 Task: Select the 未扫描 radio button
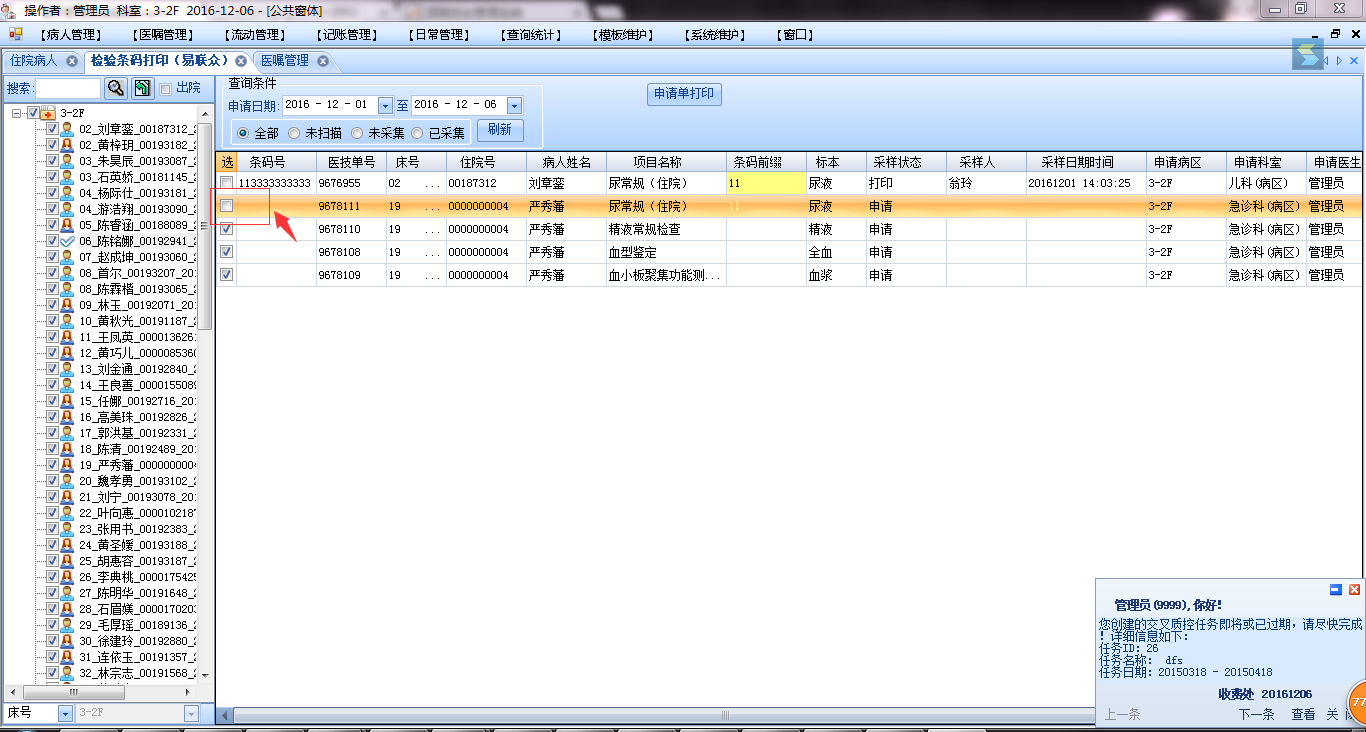pyautogui.click(x=294, y=133)
